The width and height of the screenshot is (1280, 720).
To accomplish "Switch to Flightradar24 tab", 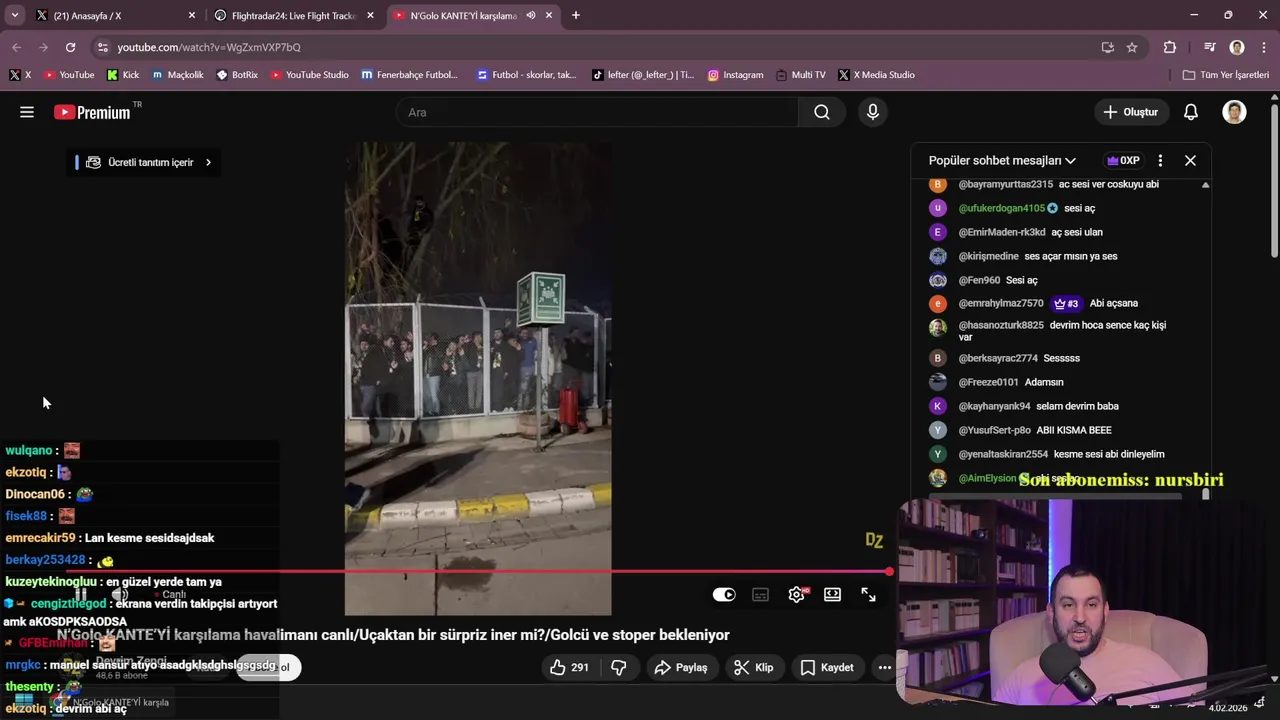I will pos(294,15).
